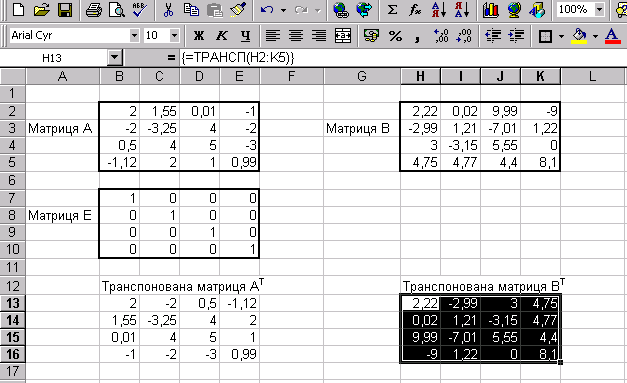627x383 pixels.
Task: Undo the last action
Action: pos(267,9)
